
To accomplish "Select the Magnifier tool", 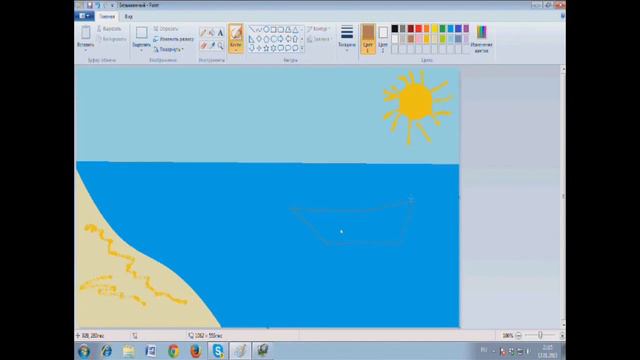I will coord(220,45).
